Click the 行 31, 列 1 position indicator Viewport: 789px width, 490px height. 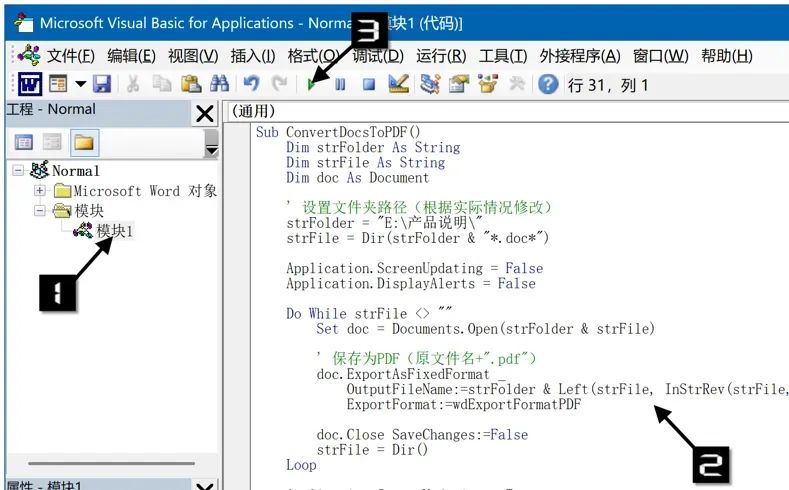608,85
